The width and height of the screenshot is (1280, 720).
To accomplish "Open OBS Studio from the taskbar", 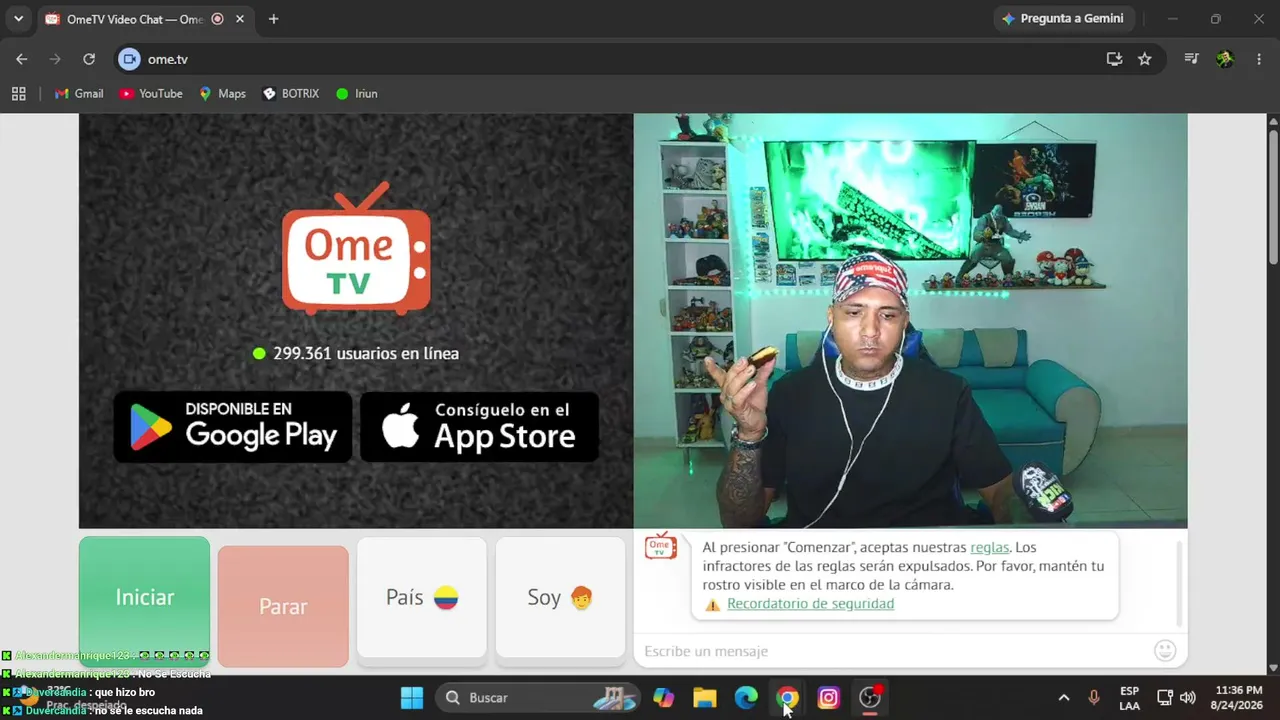I will pyautogui.click(x=871, y=698).
